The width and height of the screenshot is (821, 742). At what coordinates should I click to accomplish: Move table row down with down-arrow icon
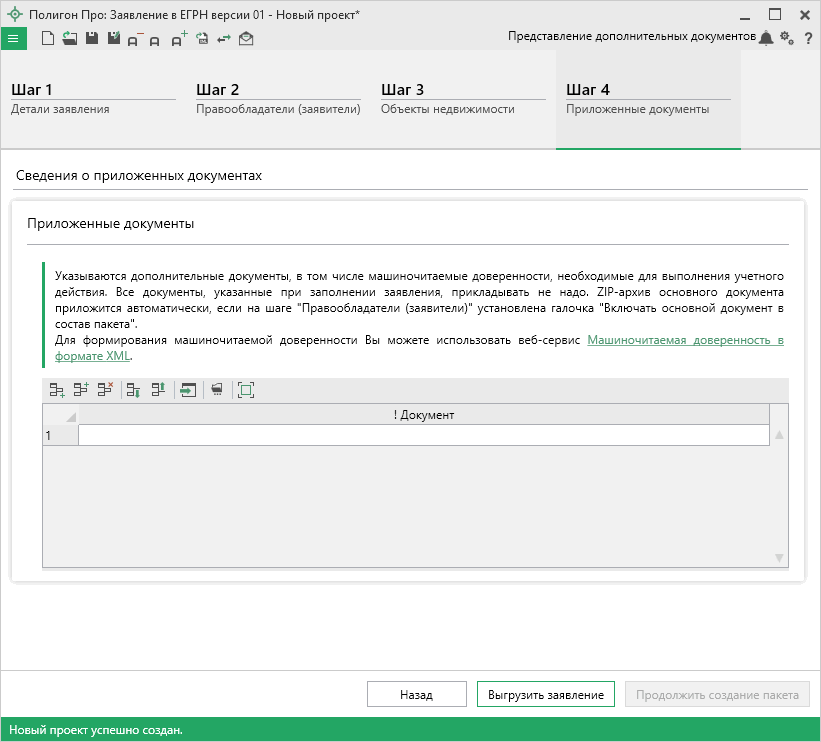(132, 390)
